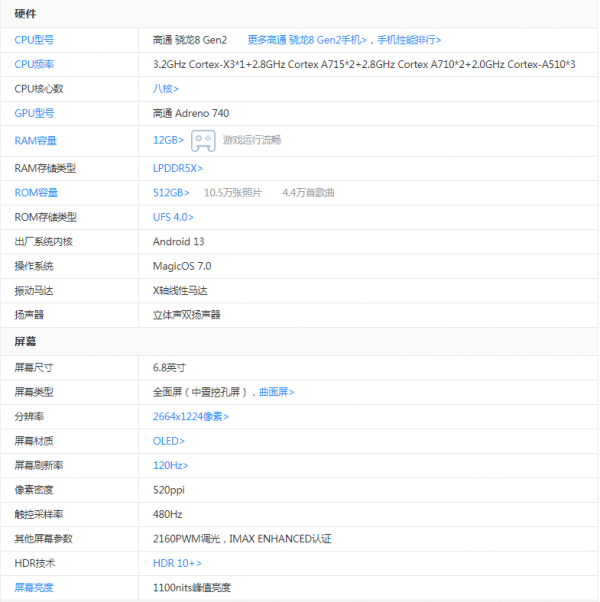
Task: Open the CPU频率 label link
Action: [x=34, y=64]
